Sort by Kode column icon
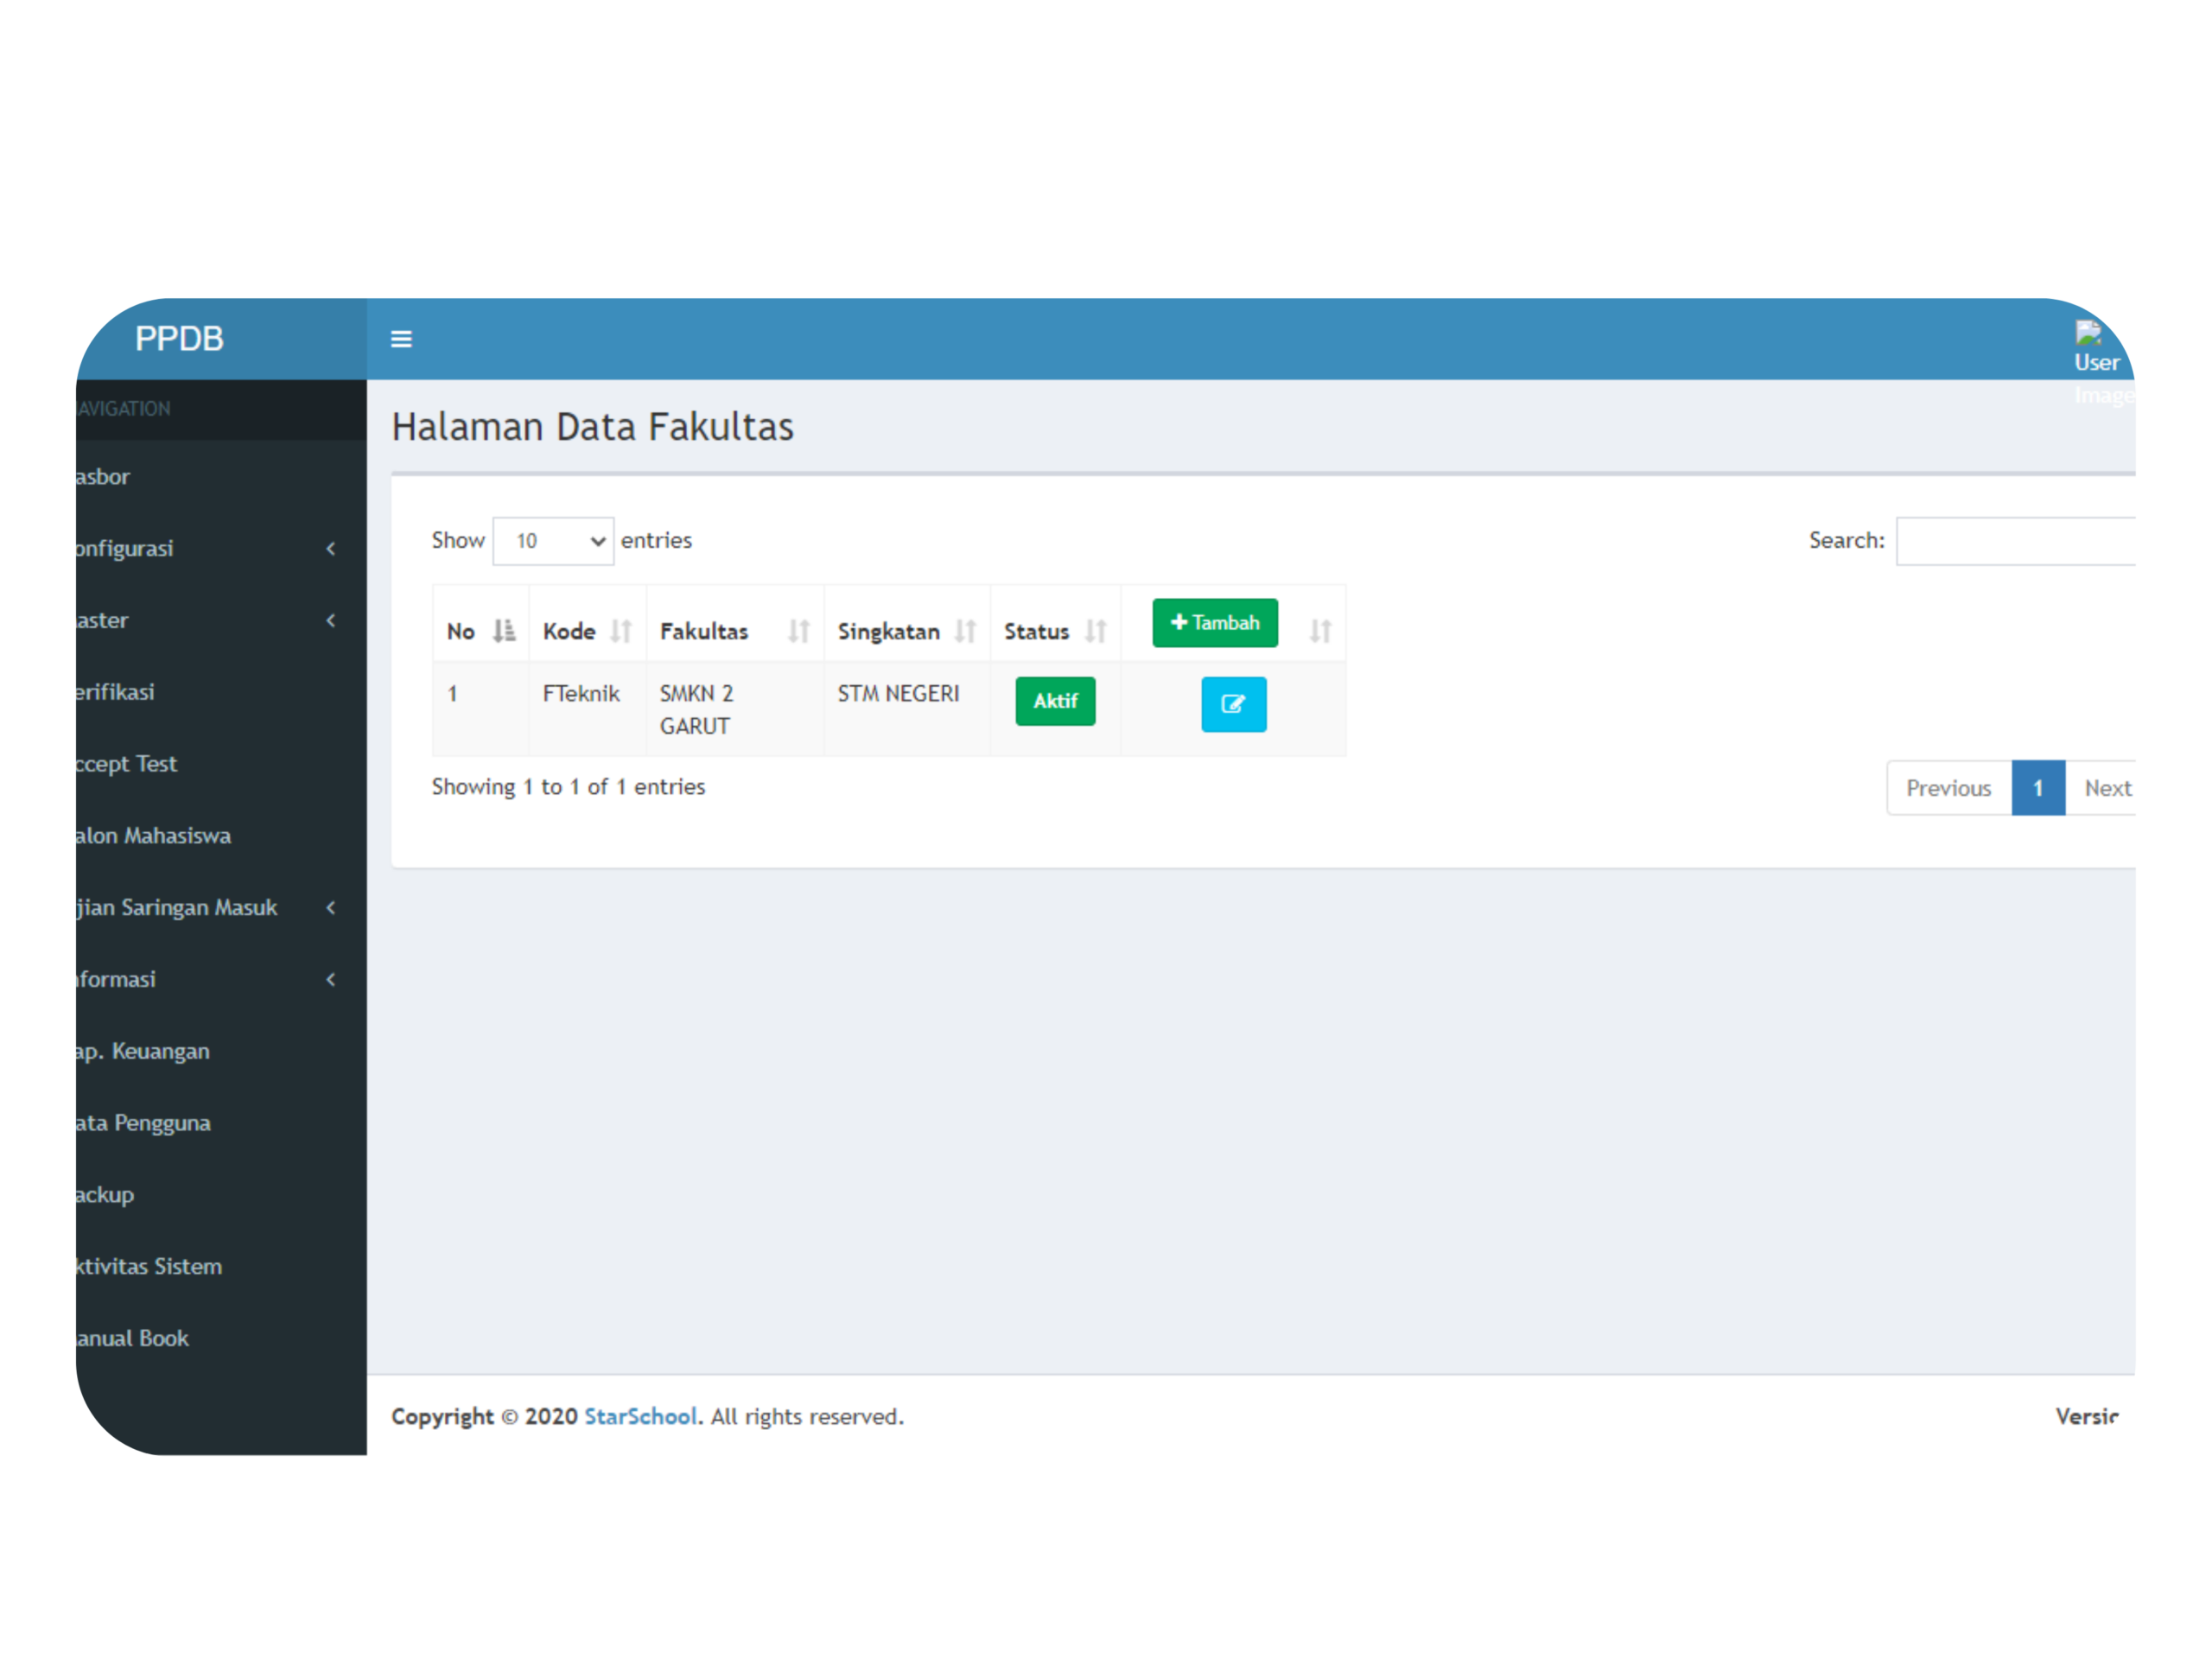The image size is (2212, 1659). click(621, 631)
